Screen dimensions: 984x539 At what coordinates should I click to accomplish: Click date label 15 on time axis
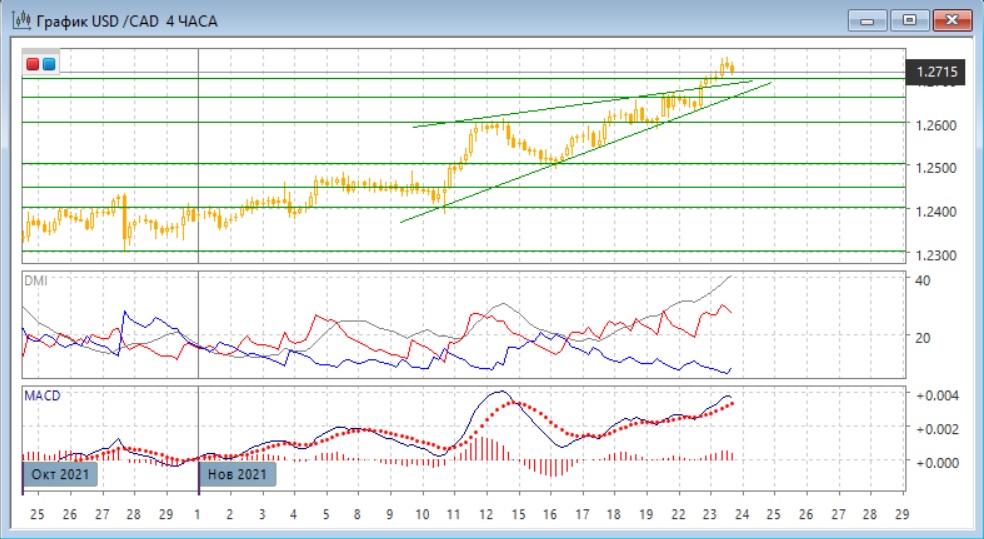pos(518,515)
